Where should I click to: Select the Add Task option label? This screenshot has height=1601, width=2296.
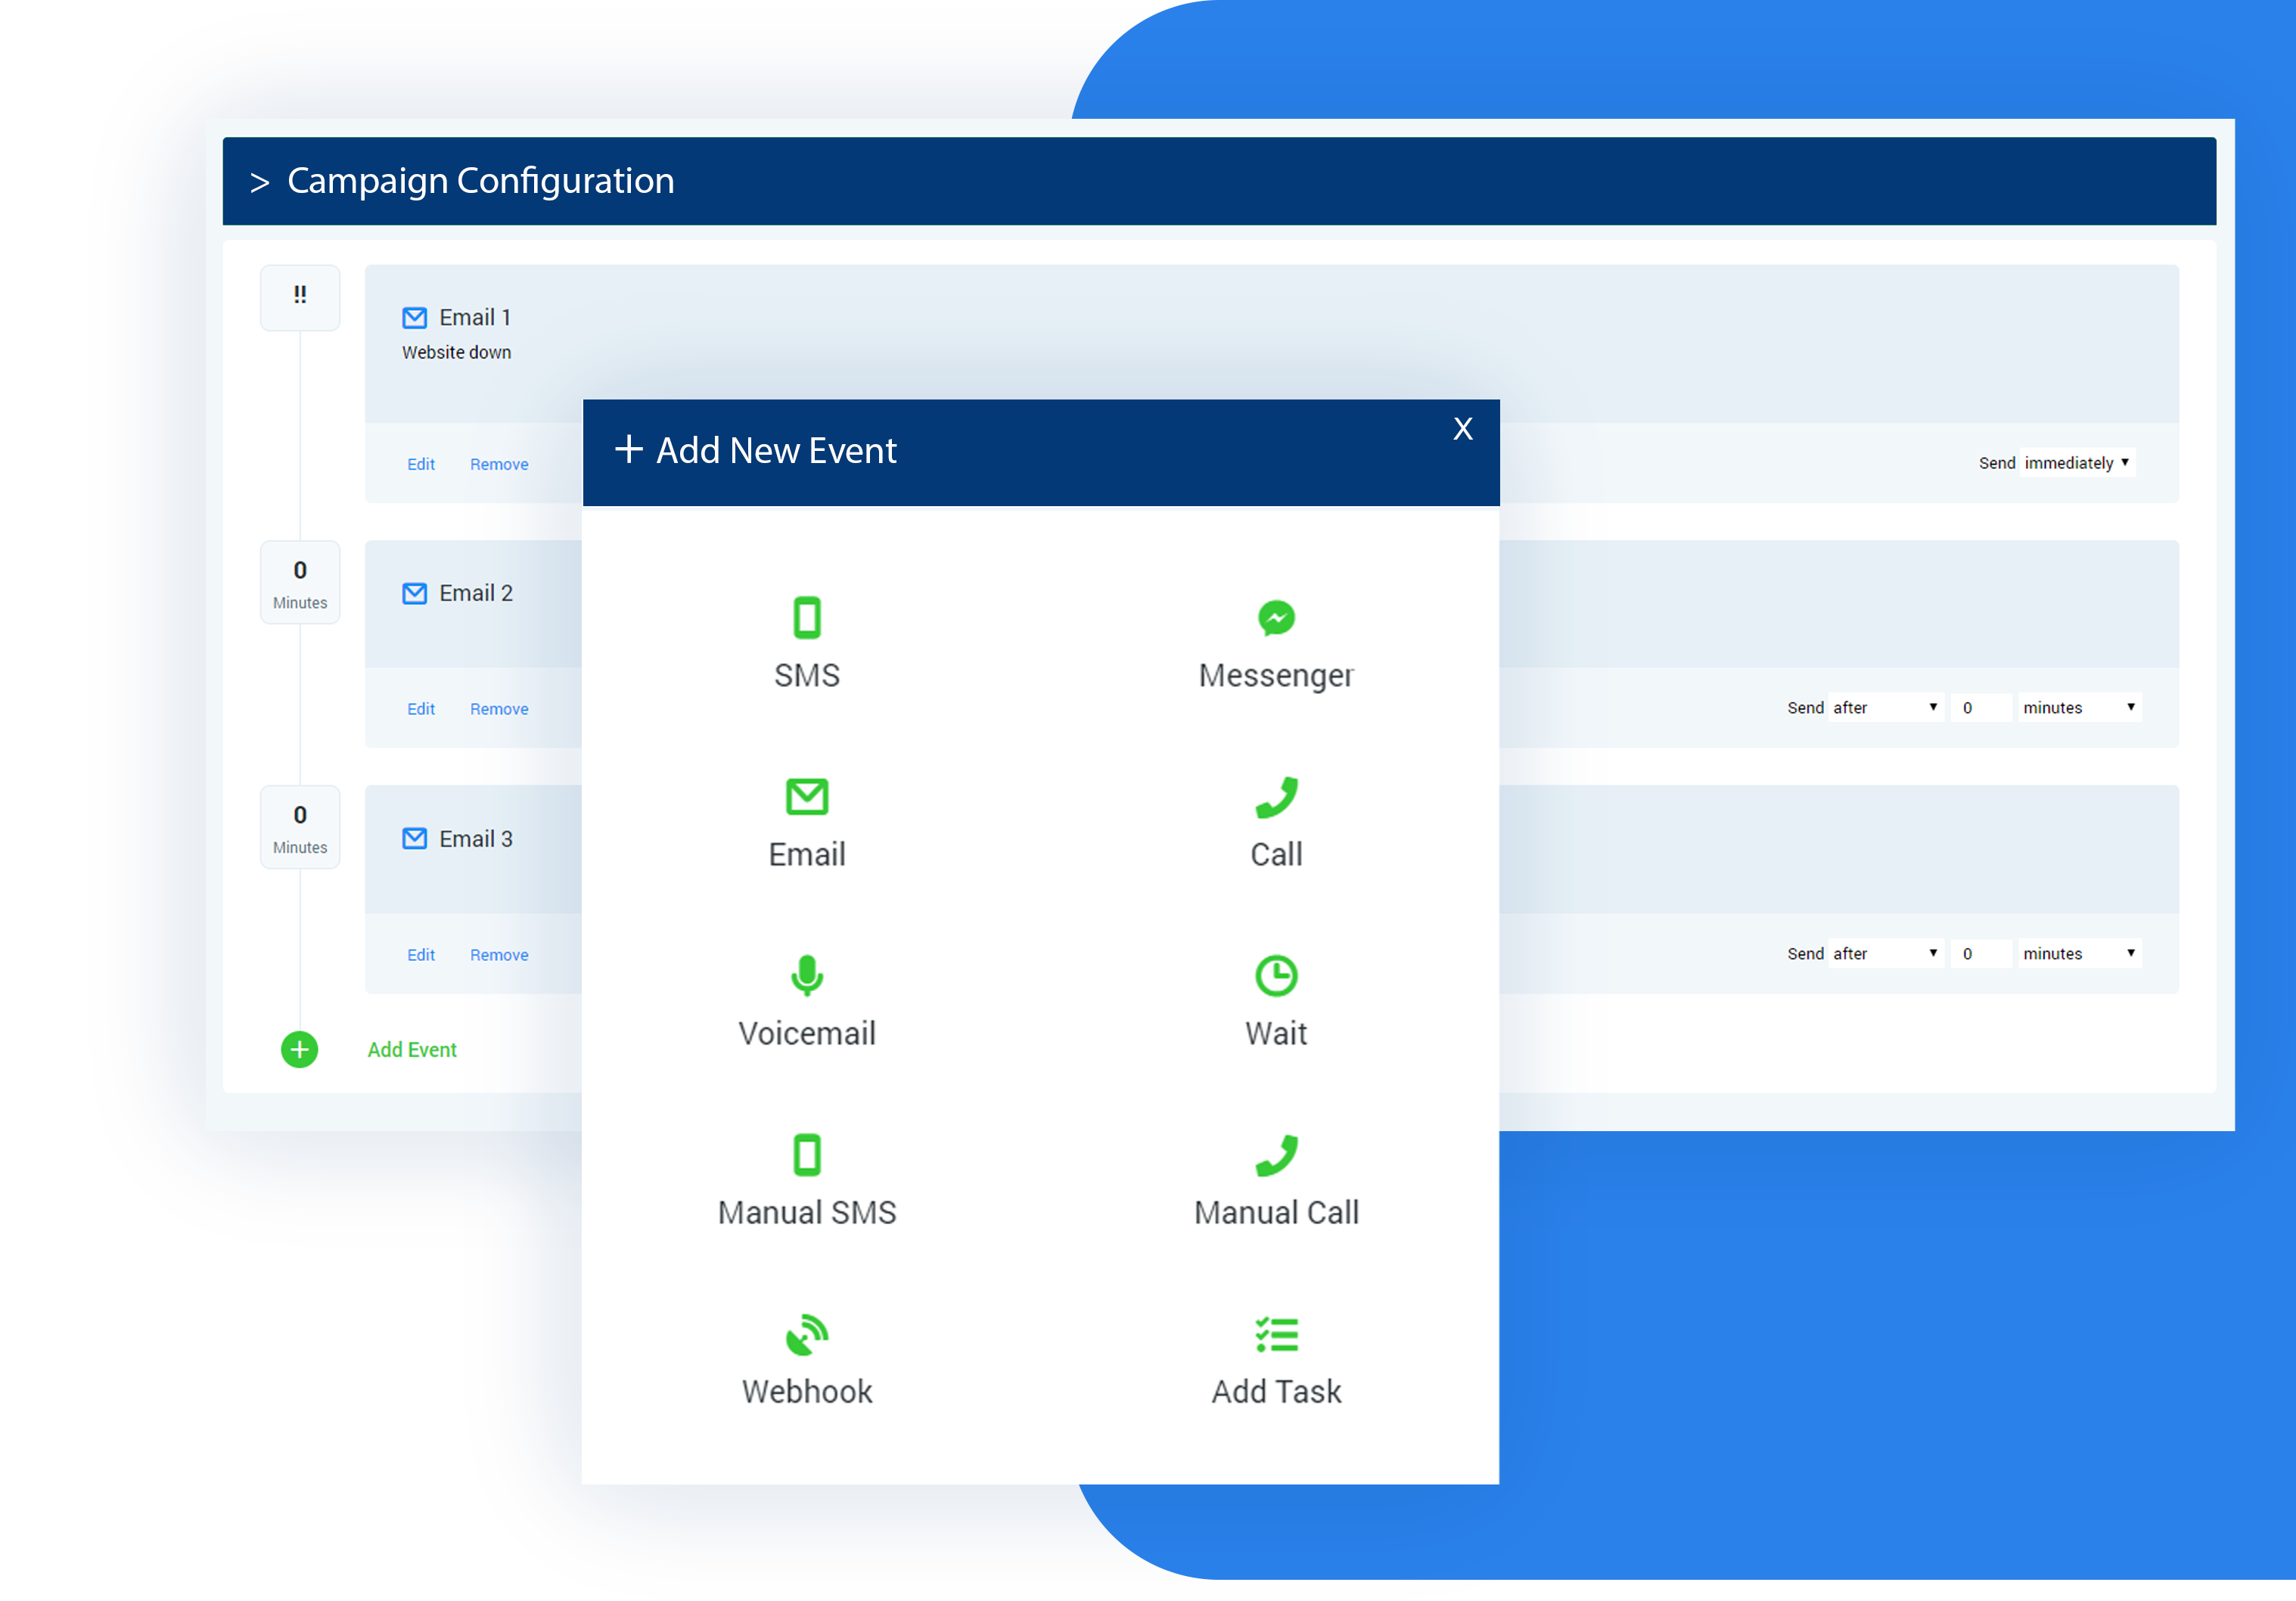point(1276,1391)
